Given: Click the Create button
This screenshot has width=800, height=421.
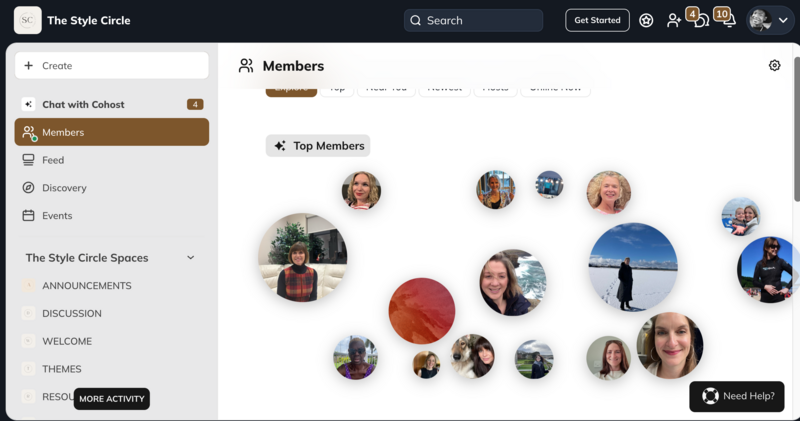Looking at the screenshot, I should tap(111, 66).
